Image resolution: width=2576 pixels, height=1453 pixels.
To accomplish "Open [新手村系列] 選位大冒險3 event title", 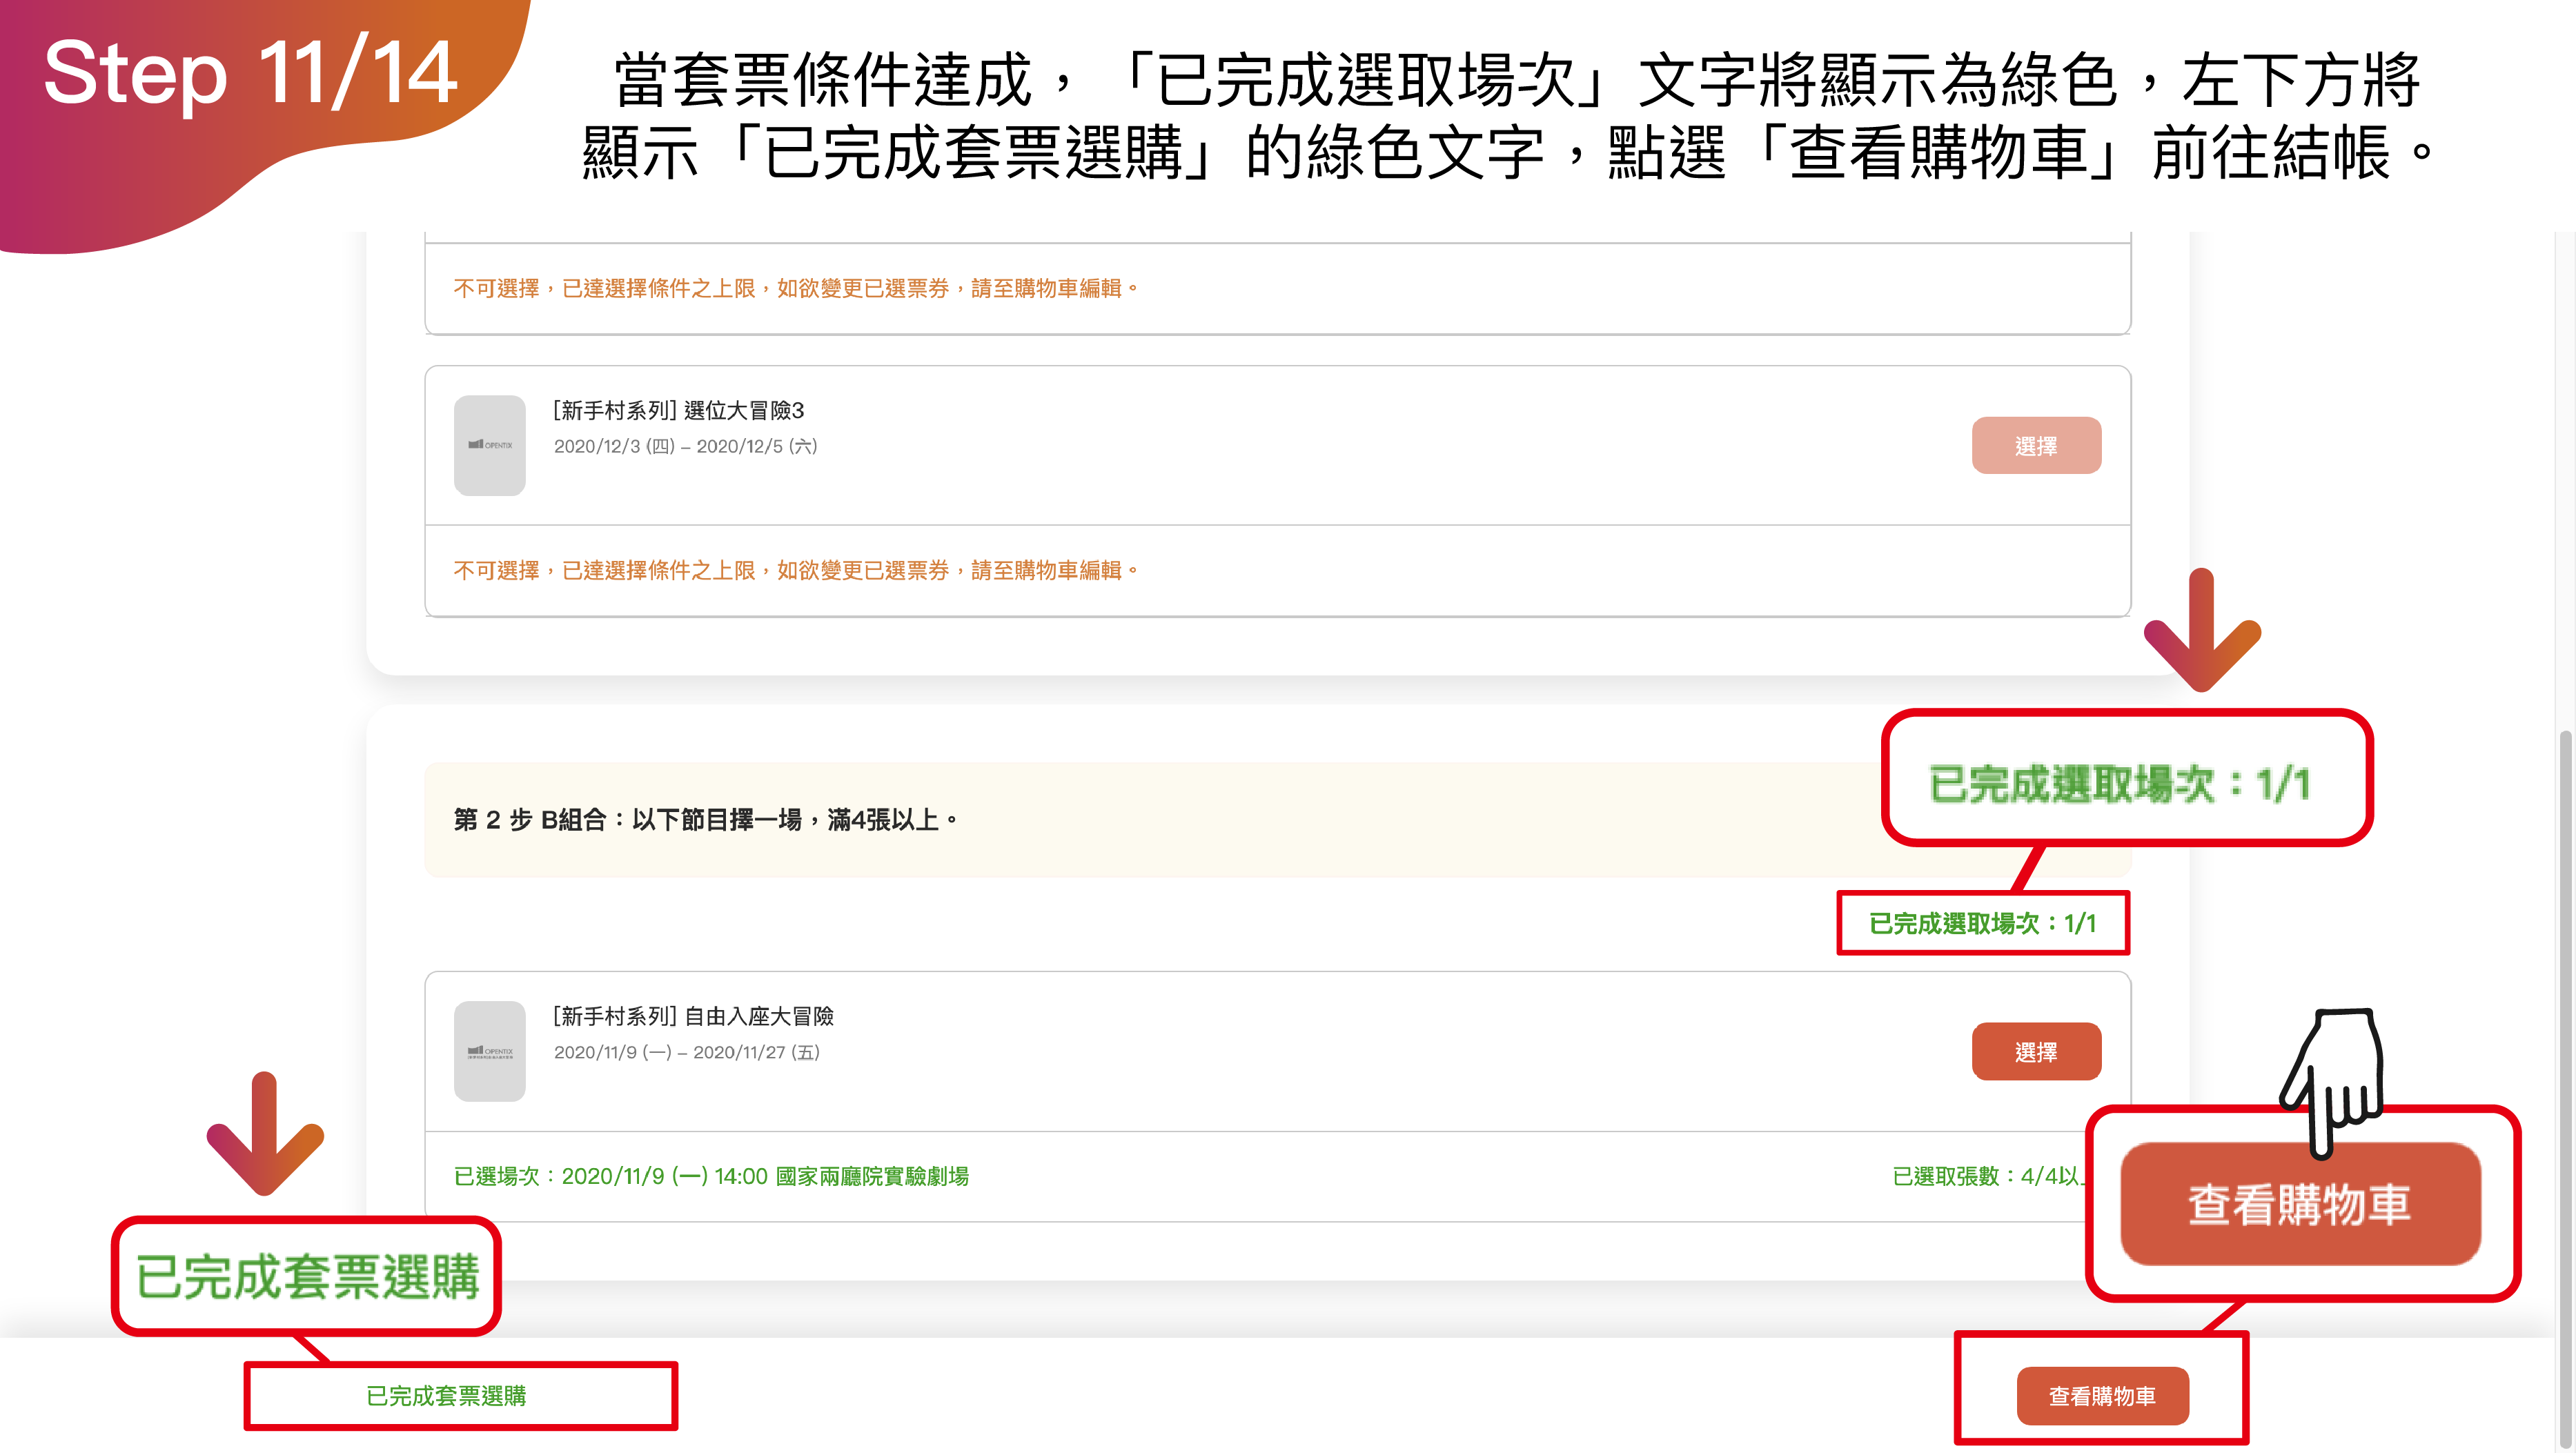I will [678, 410].
